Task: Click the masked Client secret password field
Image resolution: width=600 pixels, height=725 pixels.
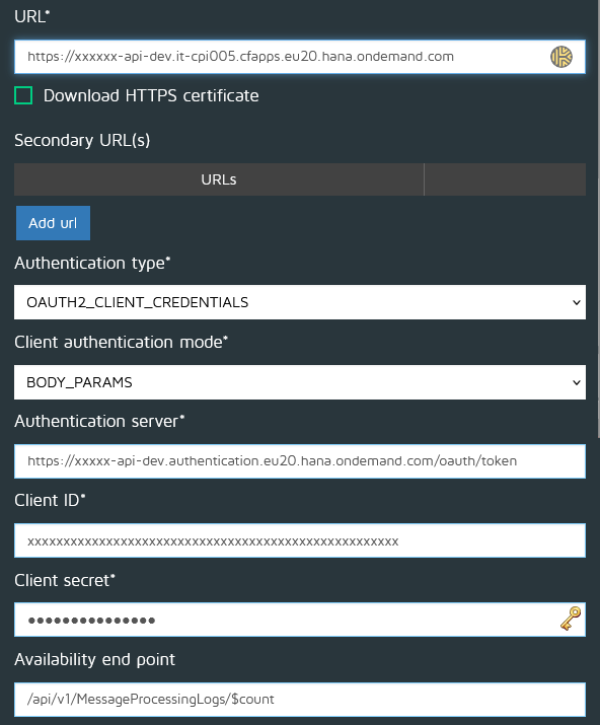Action: (280, 621)
